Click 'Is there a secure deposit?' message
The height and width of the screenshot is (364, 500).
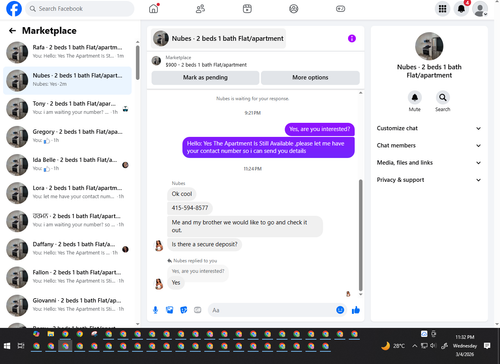(x=204, y=244)
